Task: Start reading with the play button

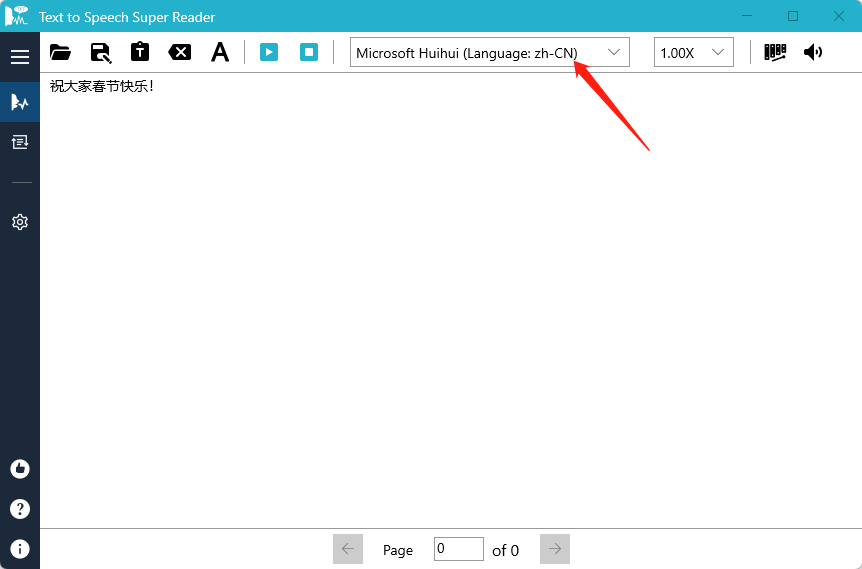Action: pos(269,52)
